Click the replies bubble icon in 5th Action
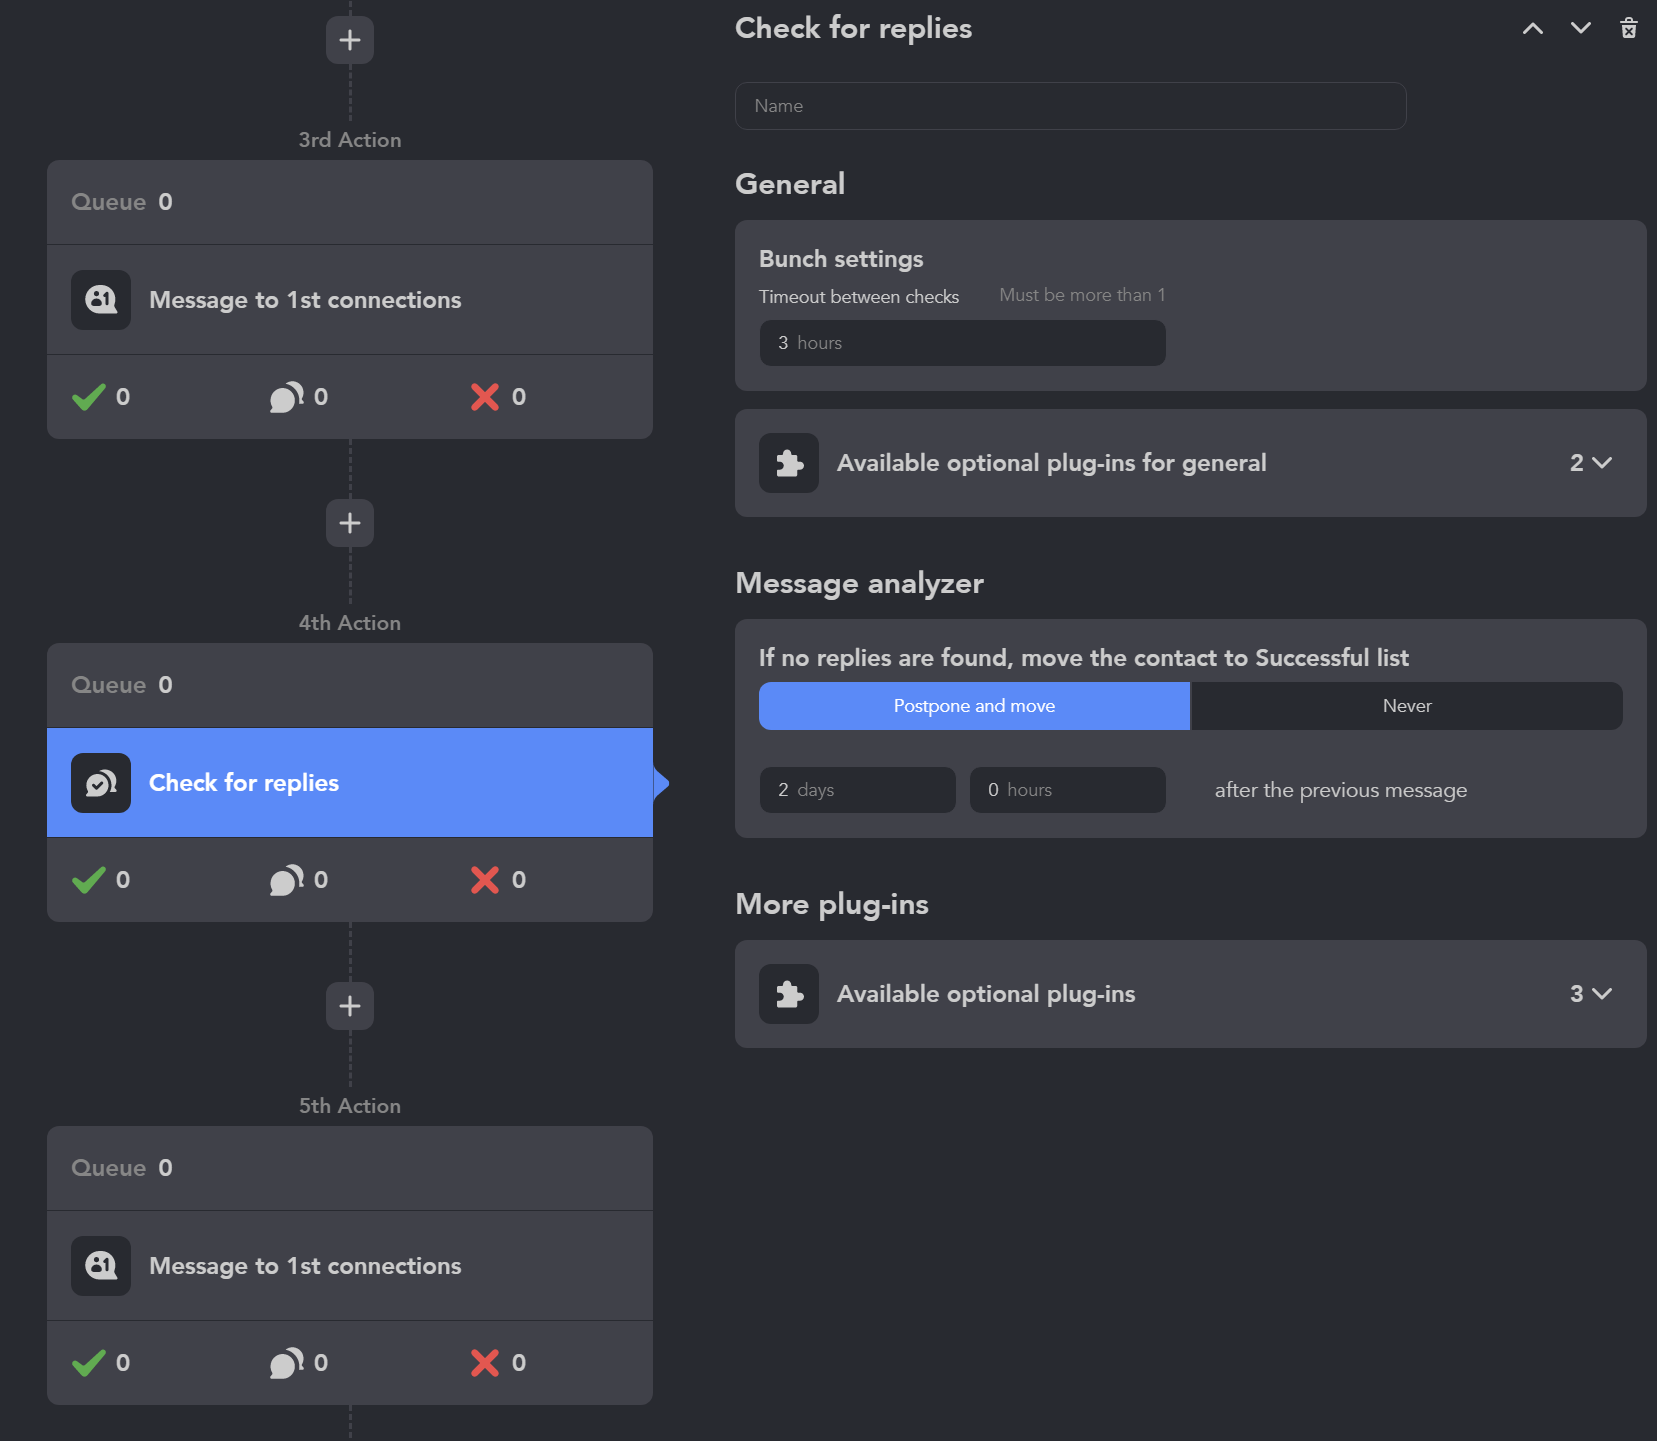This screenshot has height=1441, width=1657. click(287, 1363)
